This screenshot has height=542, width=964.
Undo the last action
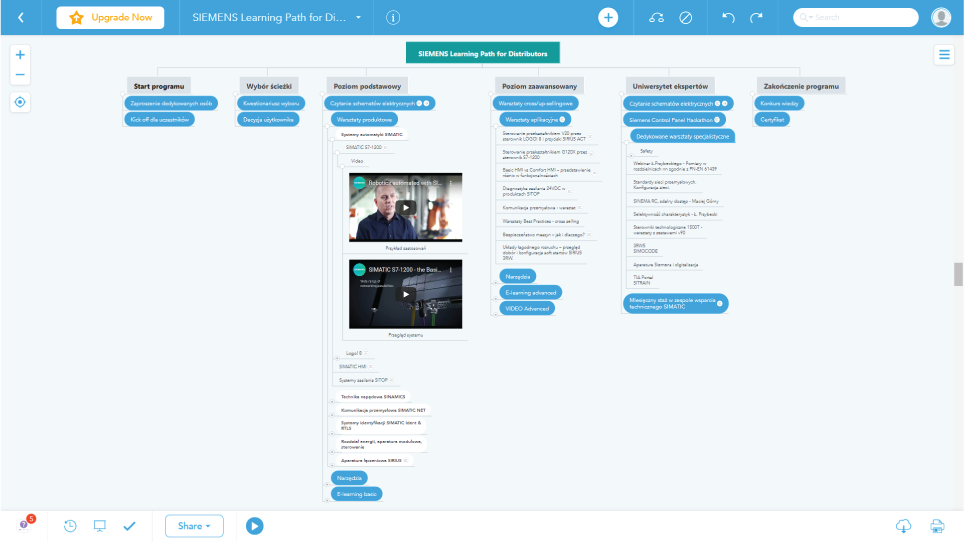(728, 17)
